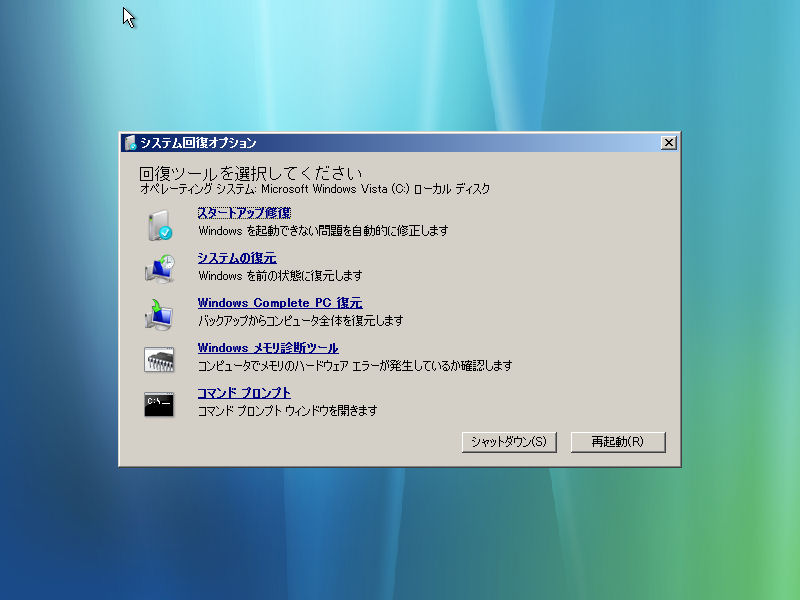Open the システムの復元 link
The height and width of the screenshot is (600, 800).
click(x=237, y=258)
